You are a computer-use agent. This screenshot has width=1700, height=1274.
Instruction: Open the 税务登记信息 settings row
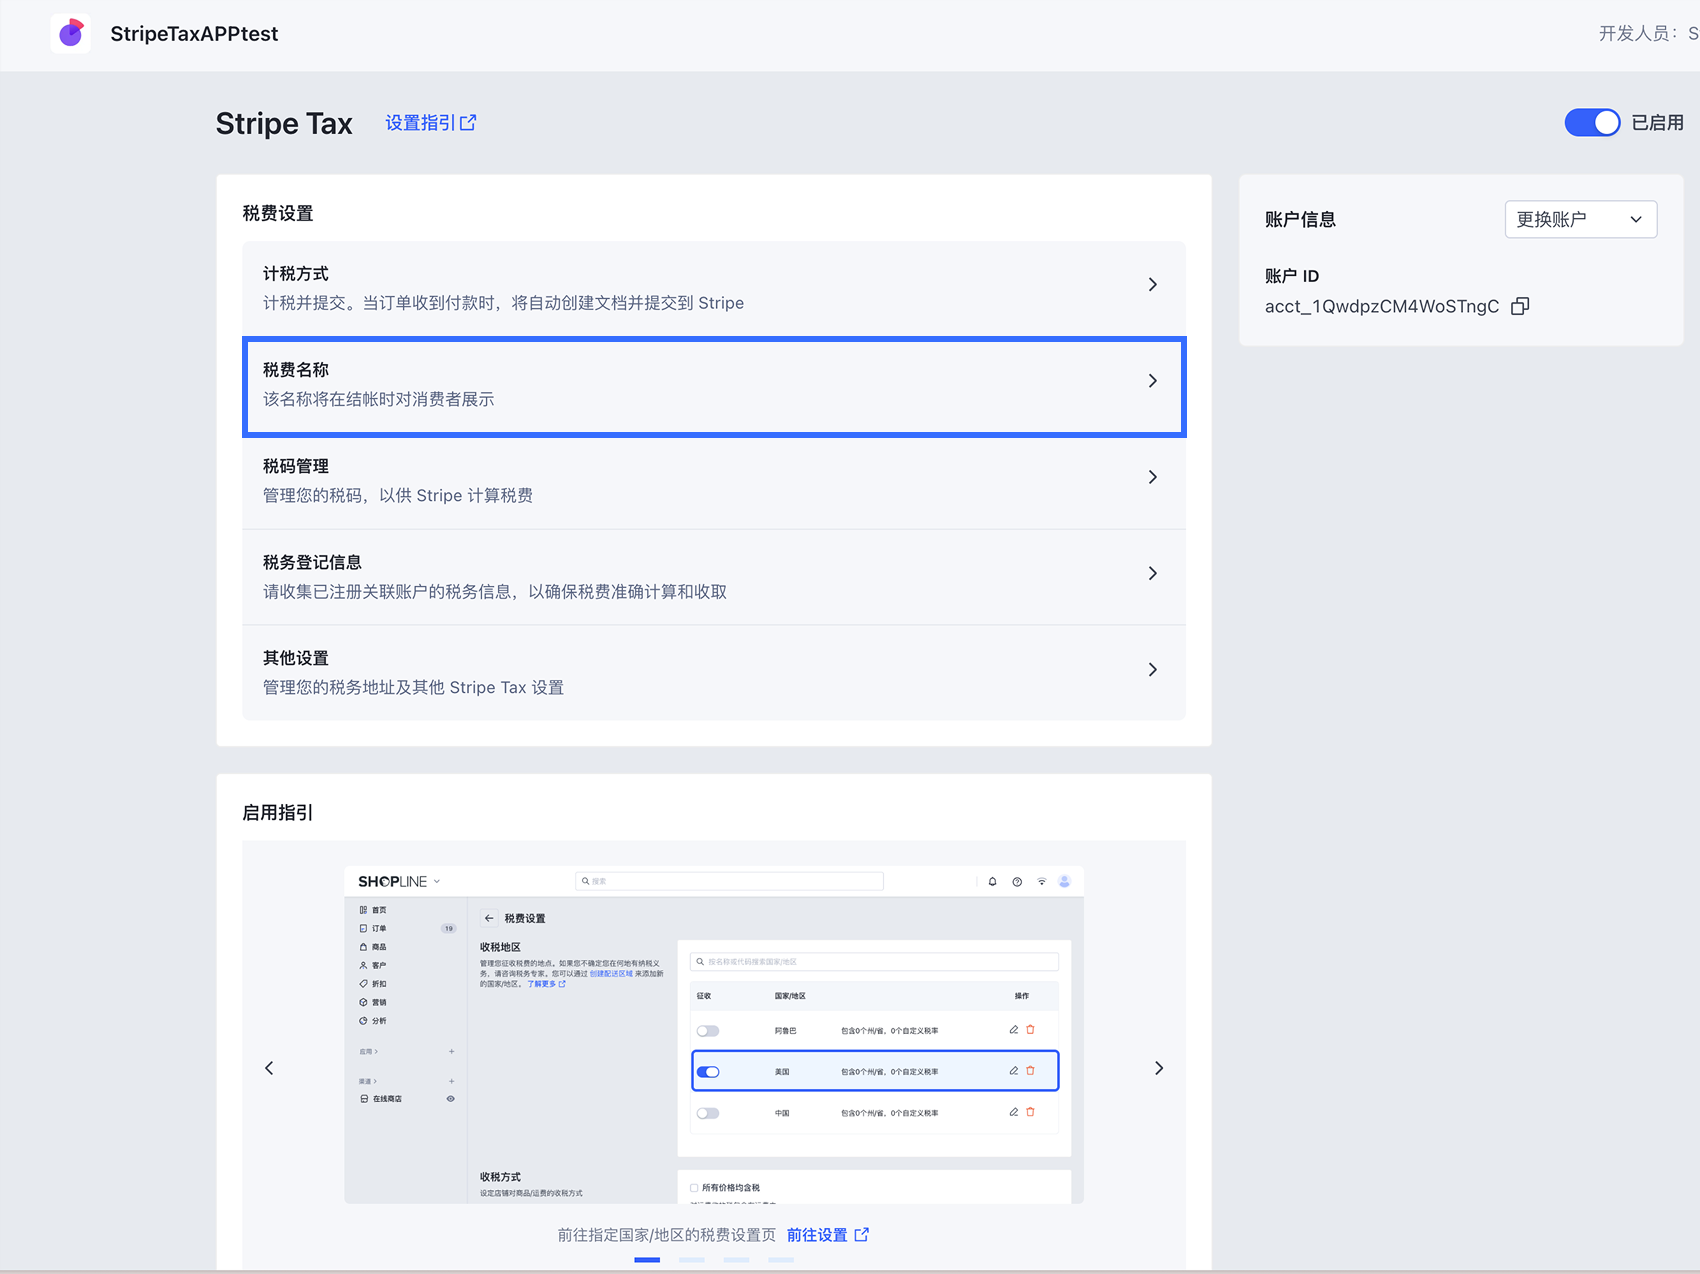click(x=714, y=577)
